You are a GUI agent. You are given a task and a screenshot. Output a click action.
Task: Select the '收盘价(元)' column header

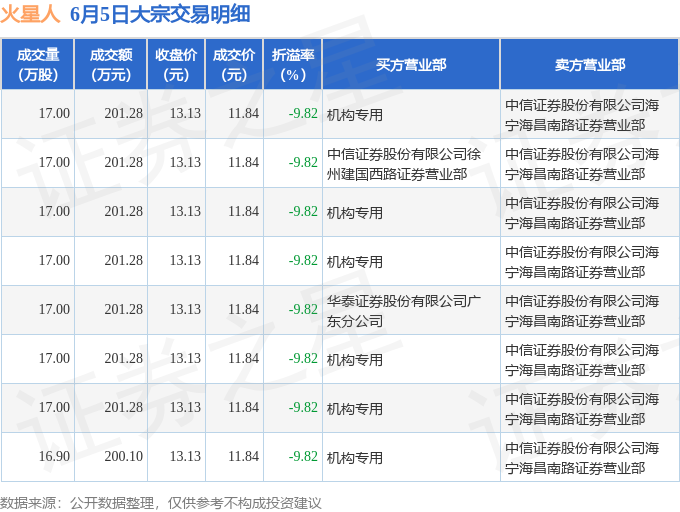pos(176,64)
